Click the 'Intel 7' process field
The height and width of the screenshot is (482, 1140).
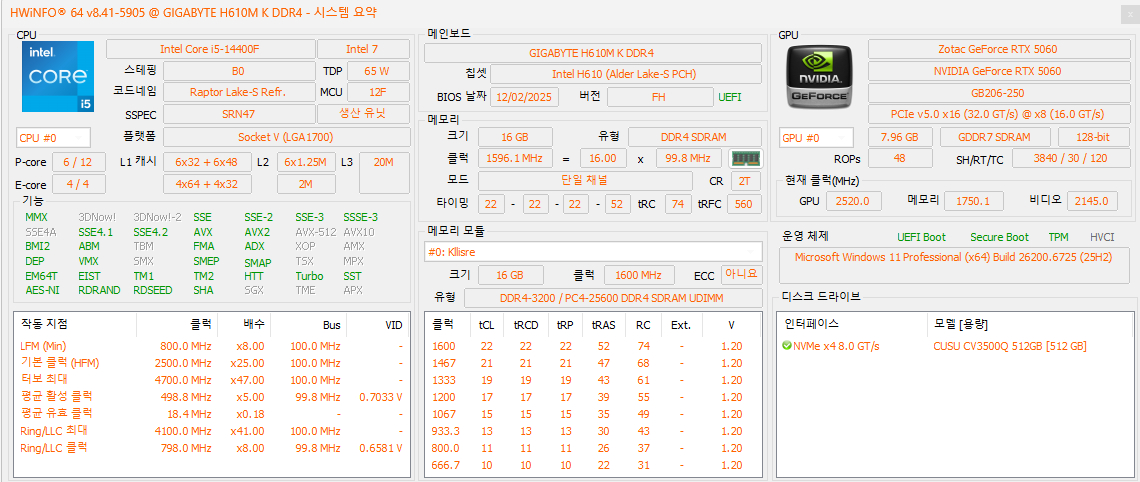(x=362, y=49)
